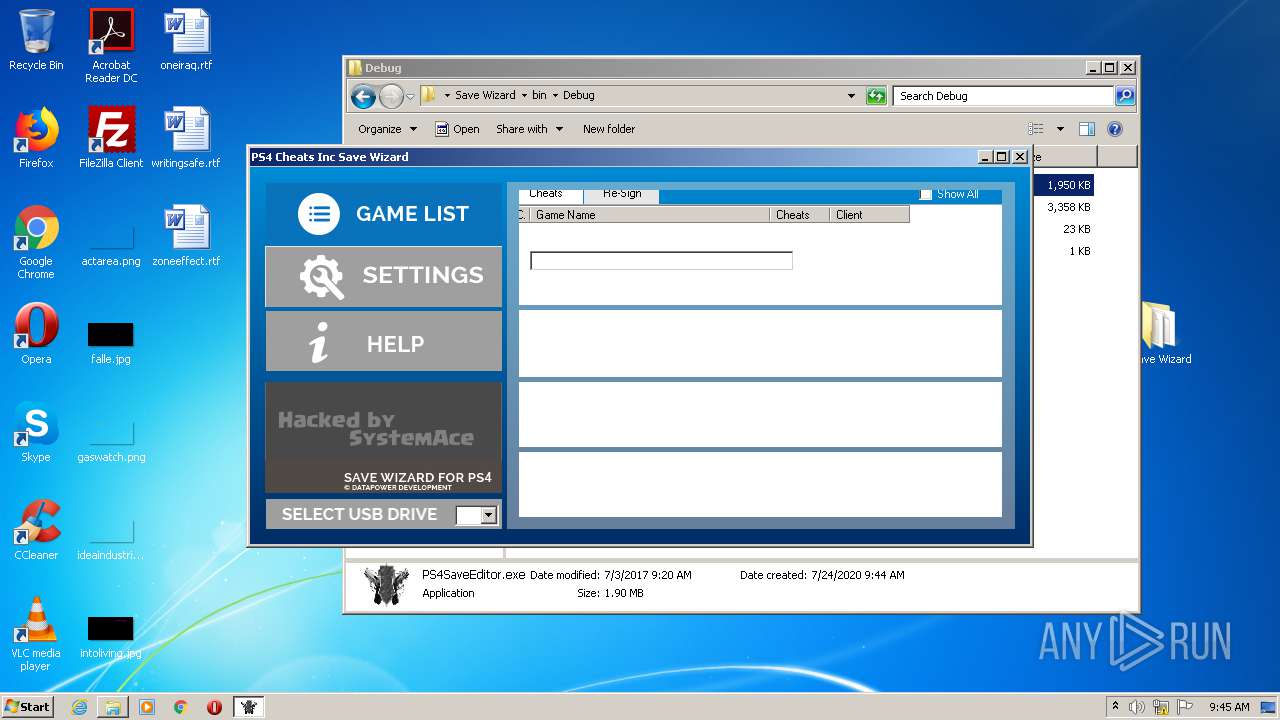Click the Save Wizard taskbar button
This screenshot has width=1280, height=720.
tap(248, 707)
